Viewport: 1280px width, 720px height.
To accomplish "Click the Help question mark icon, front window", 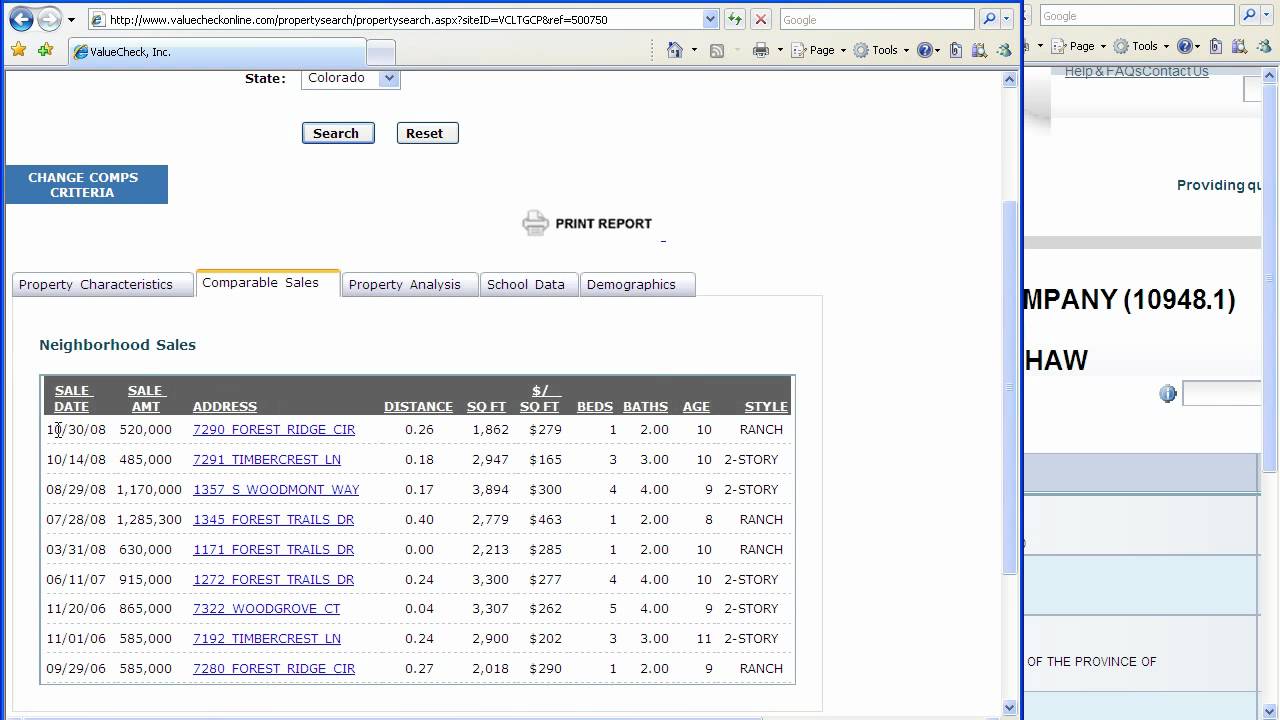I will pyautogui.click(x=927, y=50).
